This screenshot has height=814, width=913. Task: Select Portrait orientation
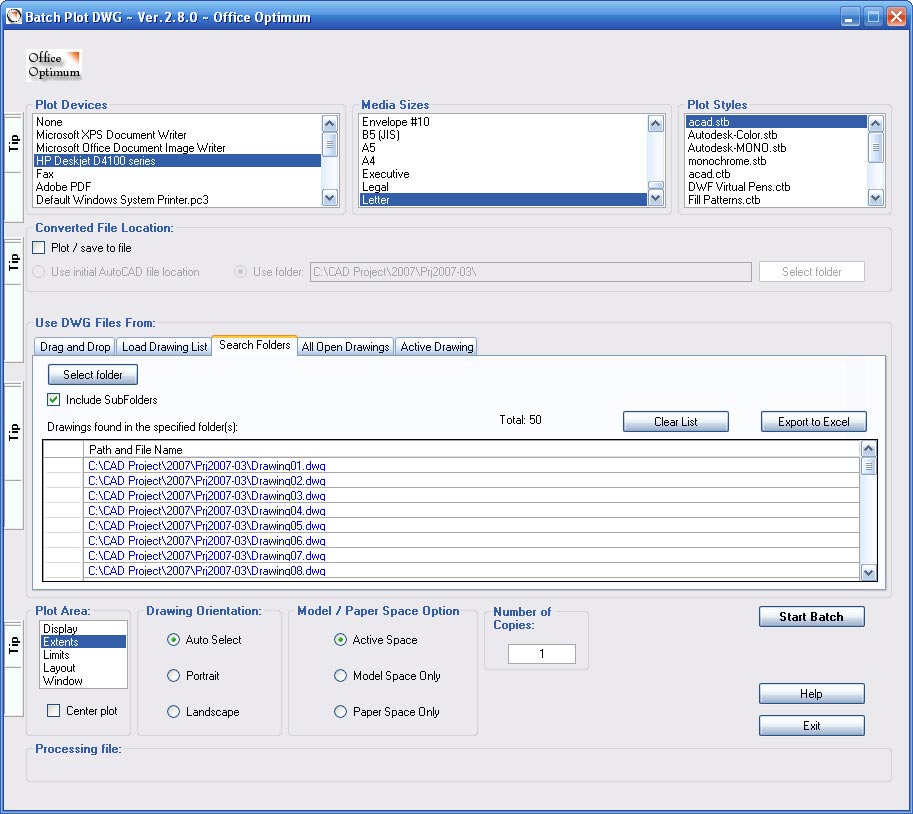click(x=173, y=675)
